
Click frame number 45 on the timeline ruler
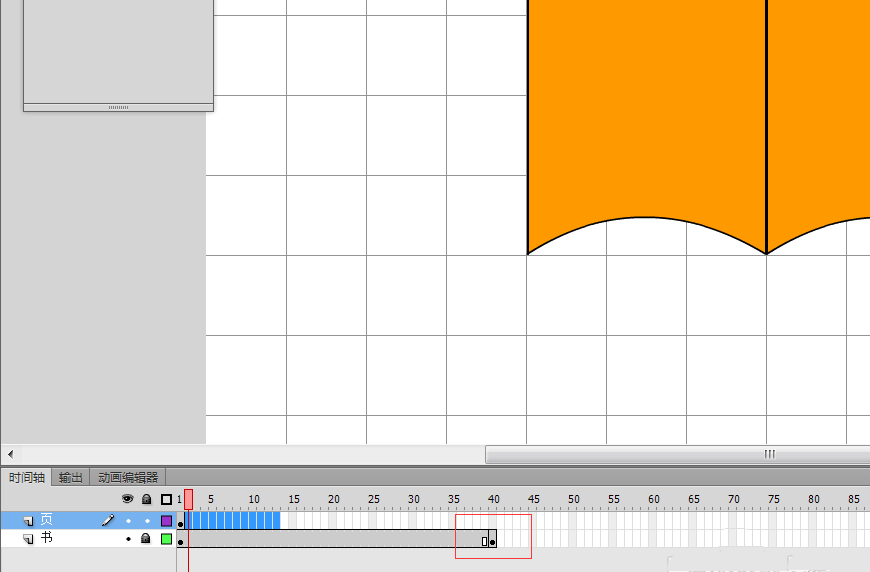tap(533, 499)
